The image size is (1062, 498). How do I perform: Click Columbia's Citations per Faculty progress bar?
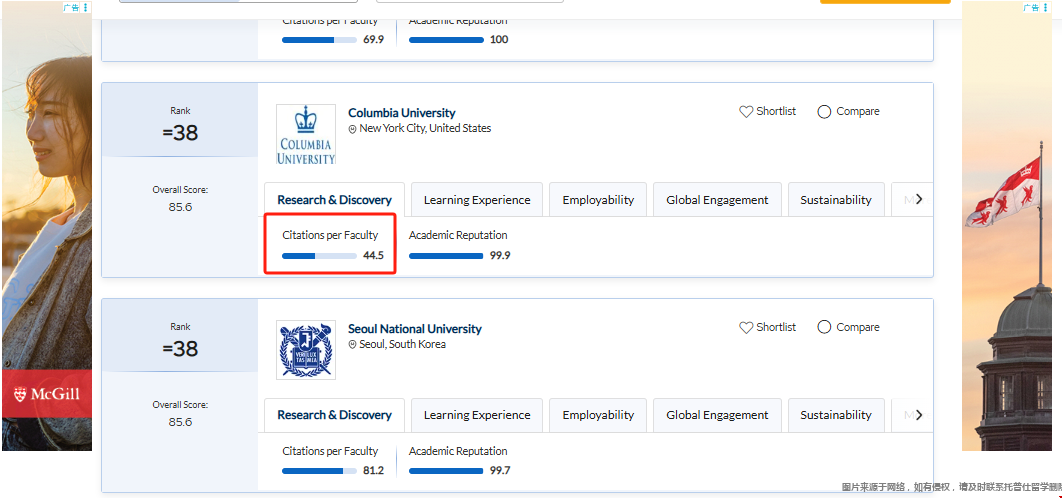click(319, 256)
